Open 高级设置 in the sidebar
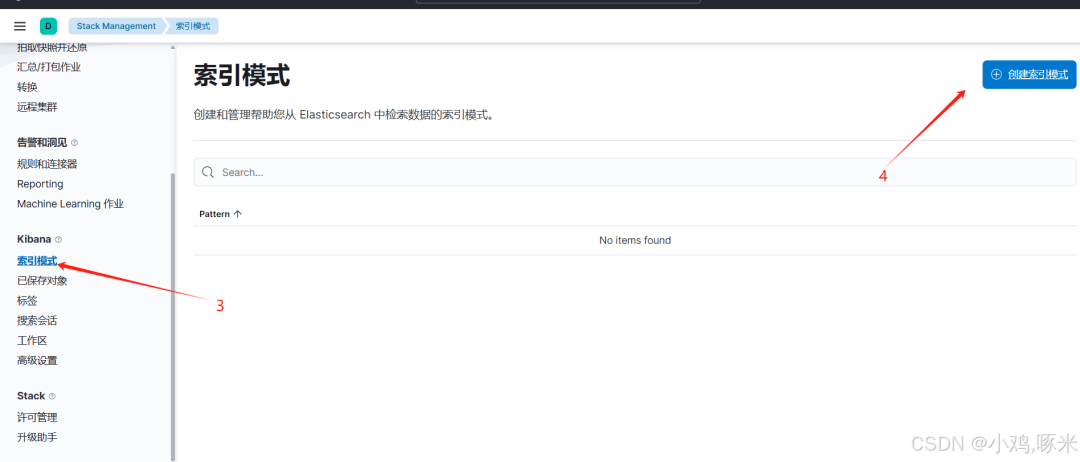Screen dimensions: 1080x462 (37, 360)
